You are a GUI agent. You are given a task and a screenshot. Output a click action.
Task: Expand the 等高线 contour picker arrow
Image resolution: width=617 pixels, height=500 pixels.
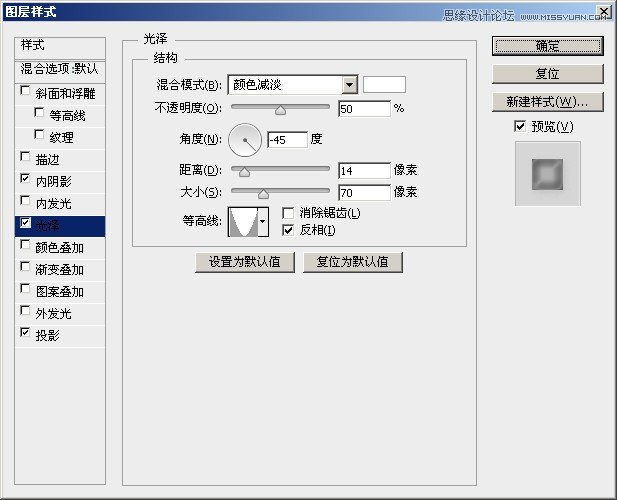pyautogui.click(x=263, y=222)
